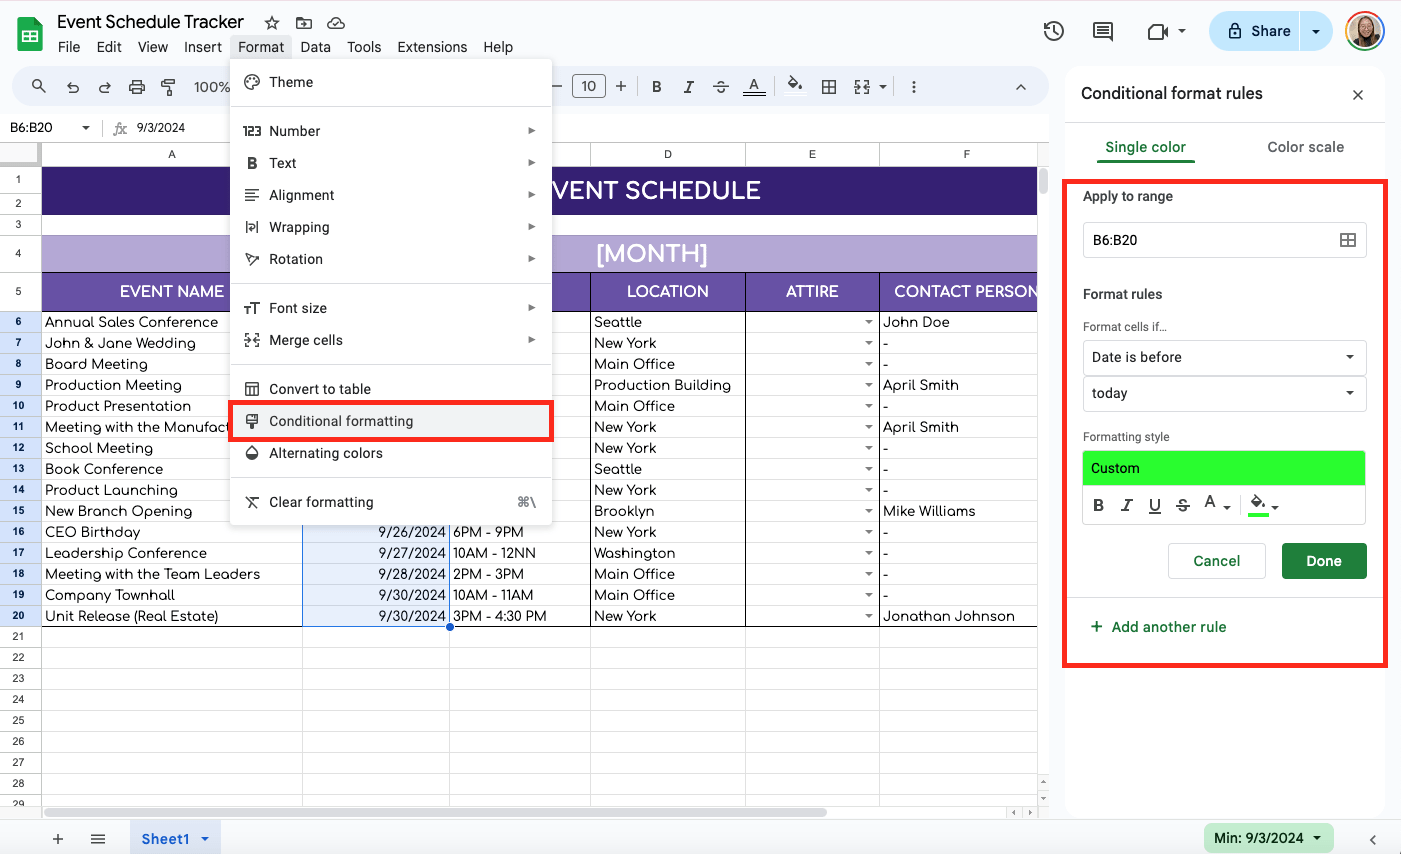Screen dimensions: 1401x854
Task: Print the spreadsheet
Action: pyautogui.click(x=137, y=87)
